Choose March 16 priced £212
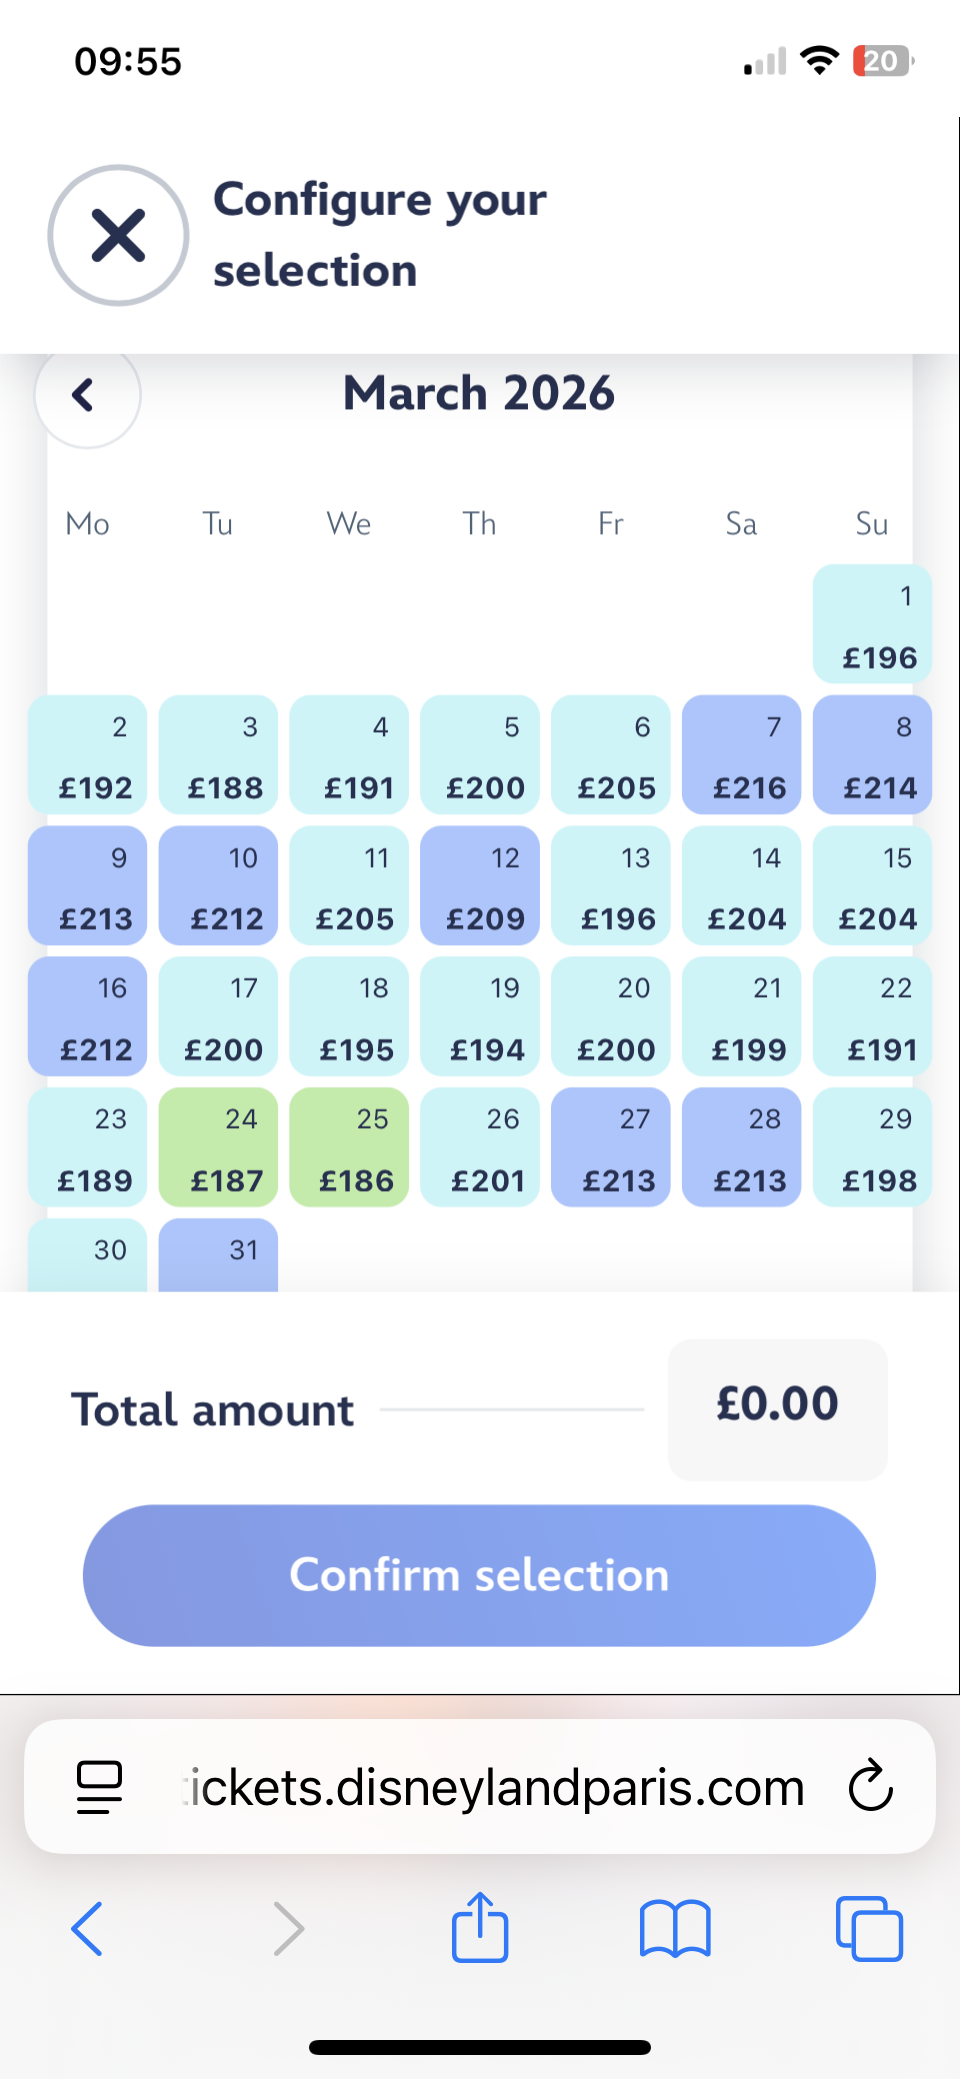960x2079 pixels. (87, 1016)
